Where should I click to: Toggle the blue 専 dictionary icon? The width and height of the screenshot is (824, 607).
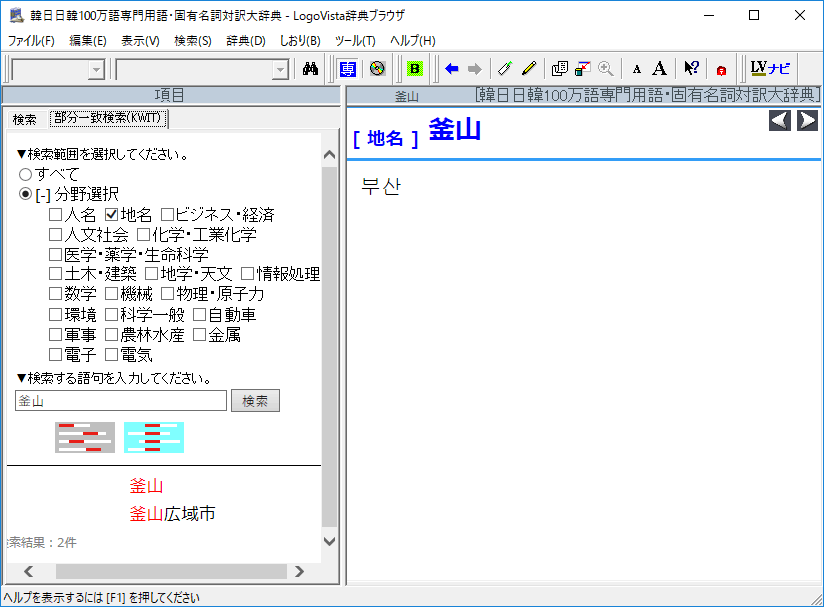347,69
